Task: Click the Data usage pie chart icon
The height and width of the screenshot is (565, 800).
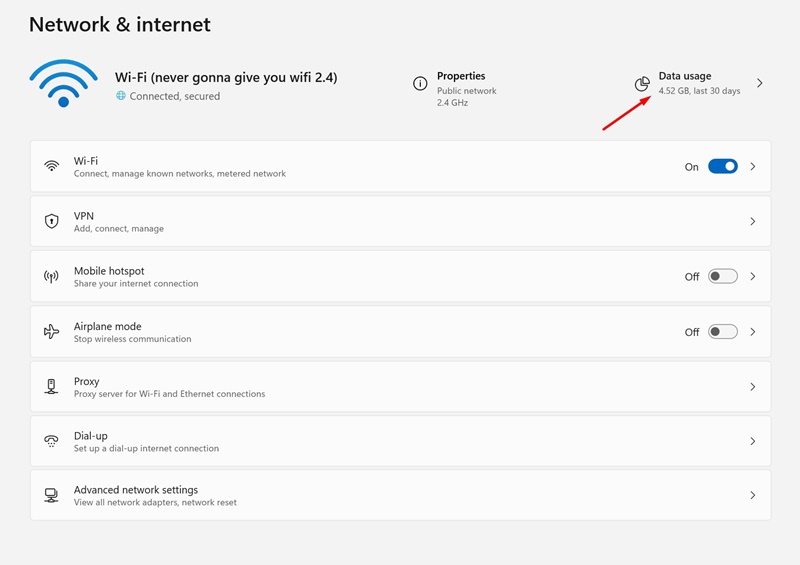Action: click(x=642, y=84)
